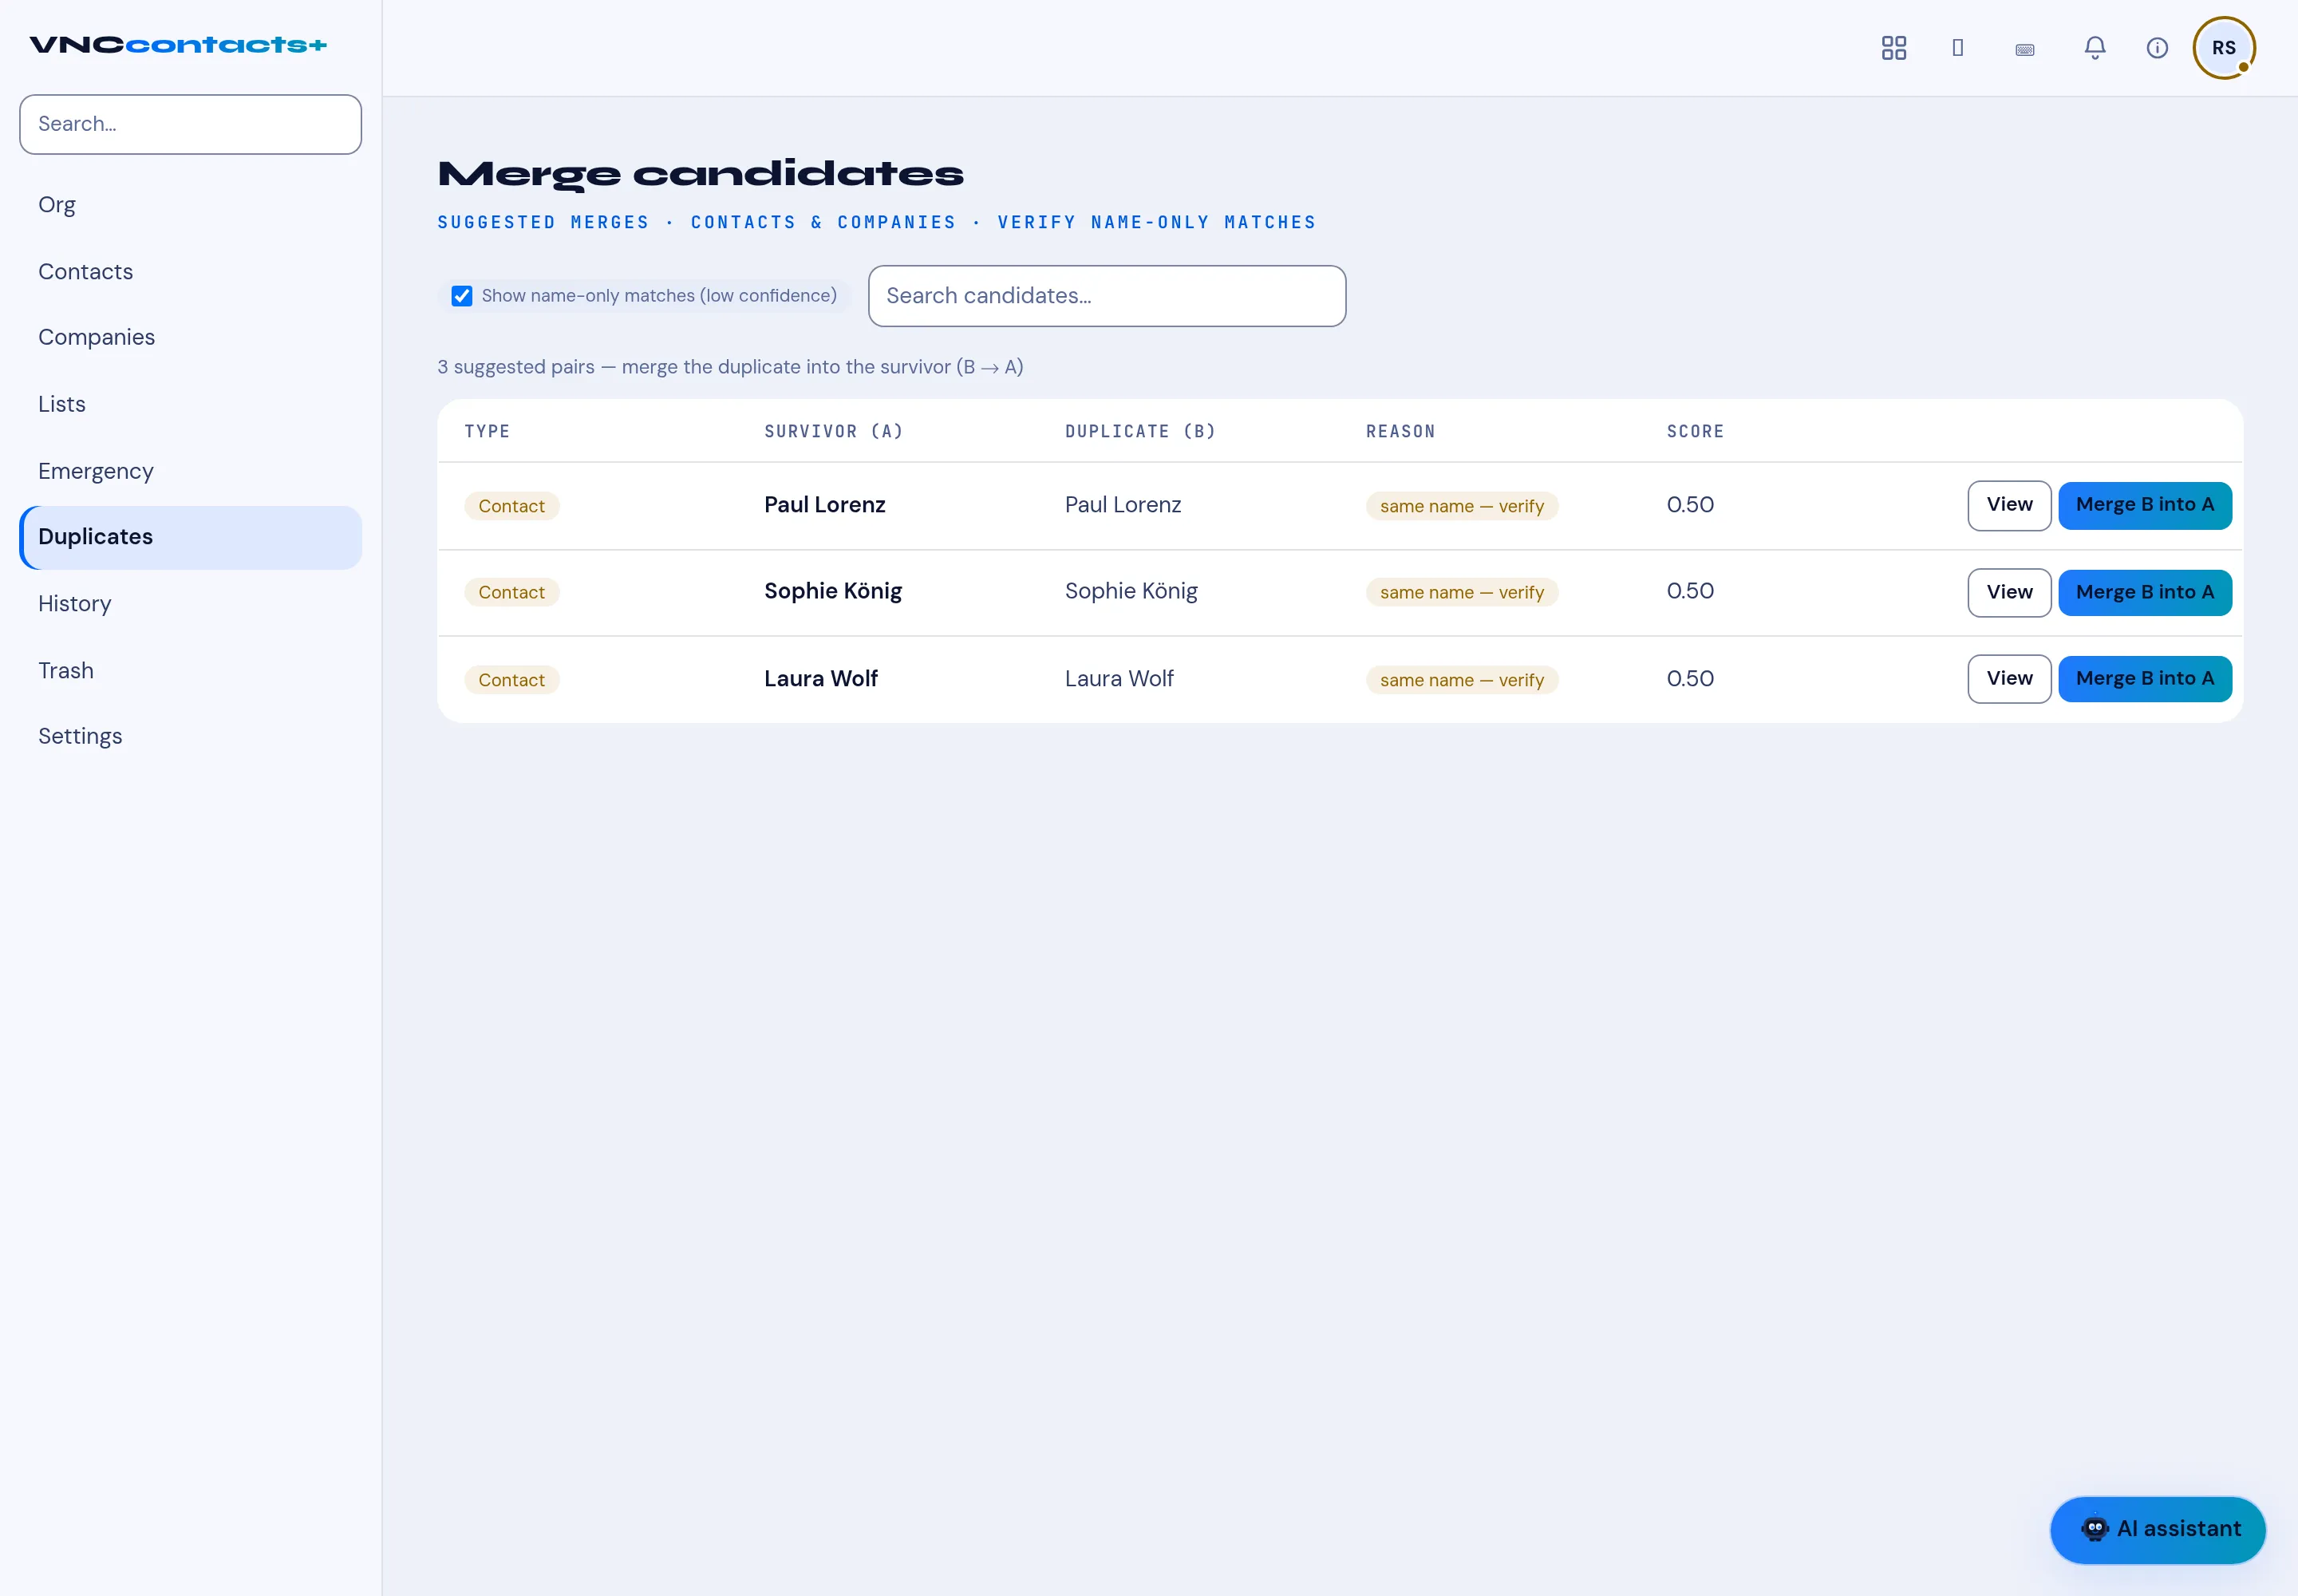Screen dimensions: 2298x1596
Task: Click the 3 suggested pairs summary text
Action: 730,367
